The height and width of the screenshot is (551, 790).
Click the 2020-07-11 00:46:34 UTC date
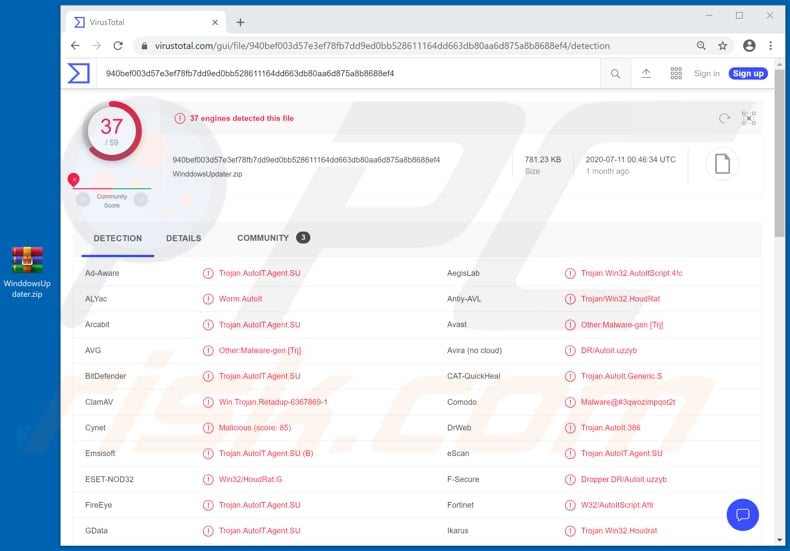(630, 160)
